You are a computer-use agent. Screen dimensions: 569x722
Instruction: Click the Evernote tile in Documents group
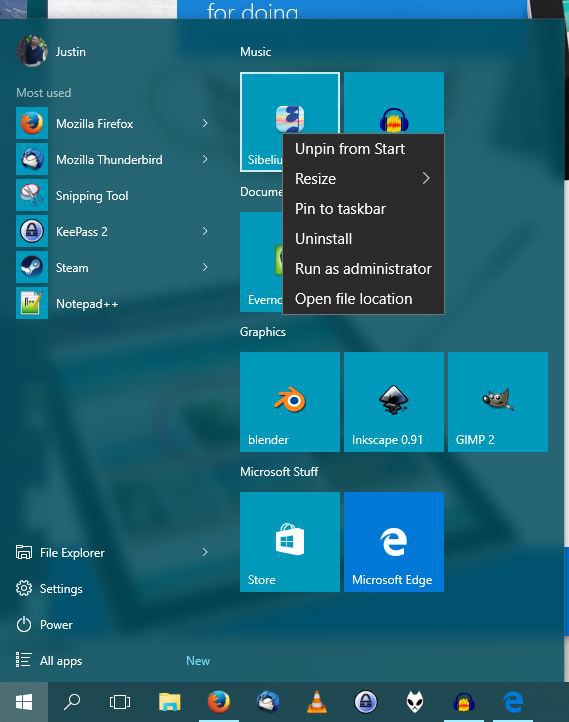pyautogui.click(x=261, y=262)
